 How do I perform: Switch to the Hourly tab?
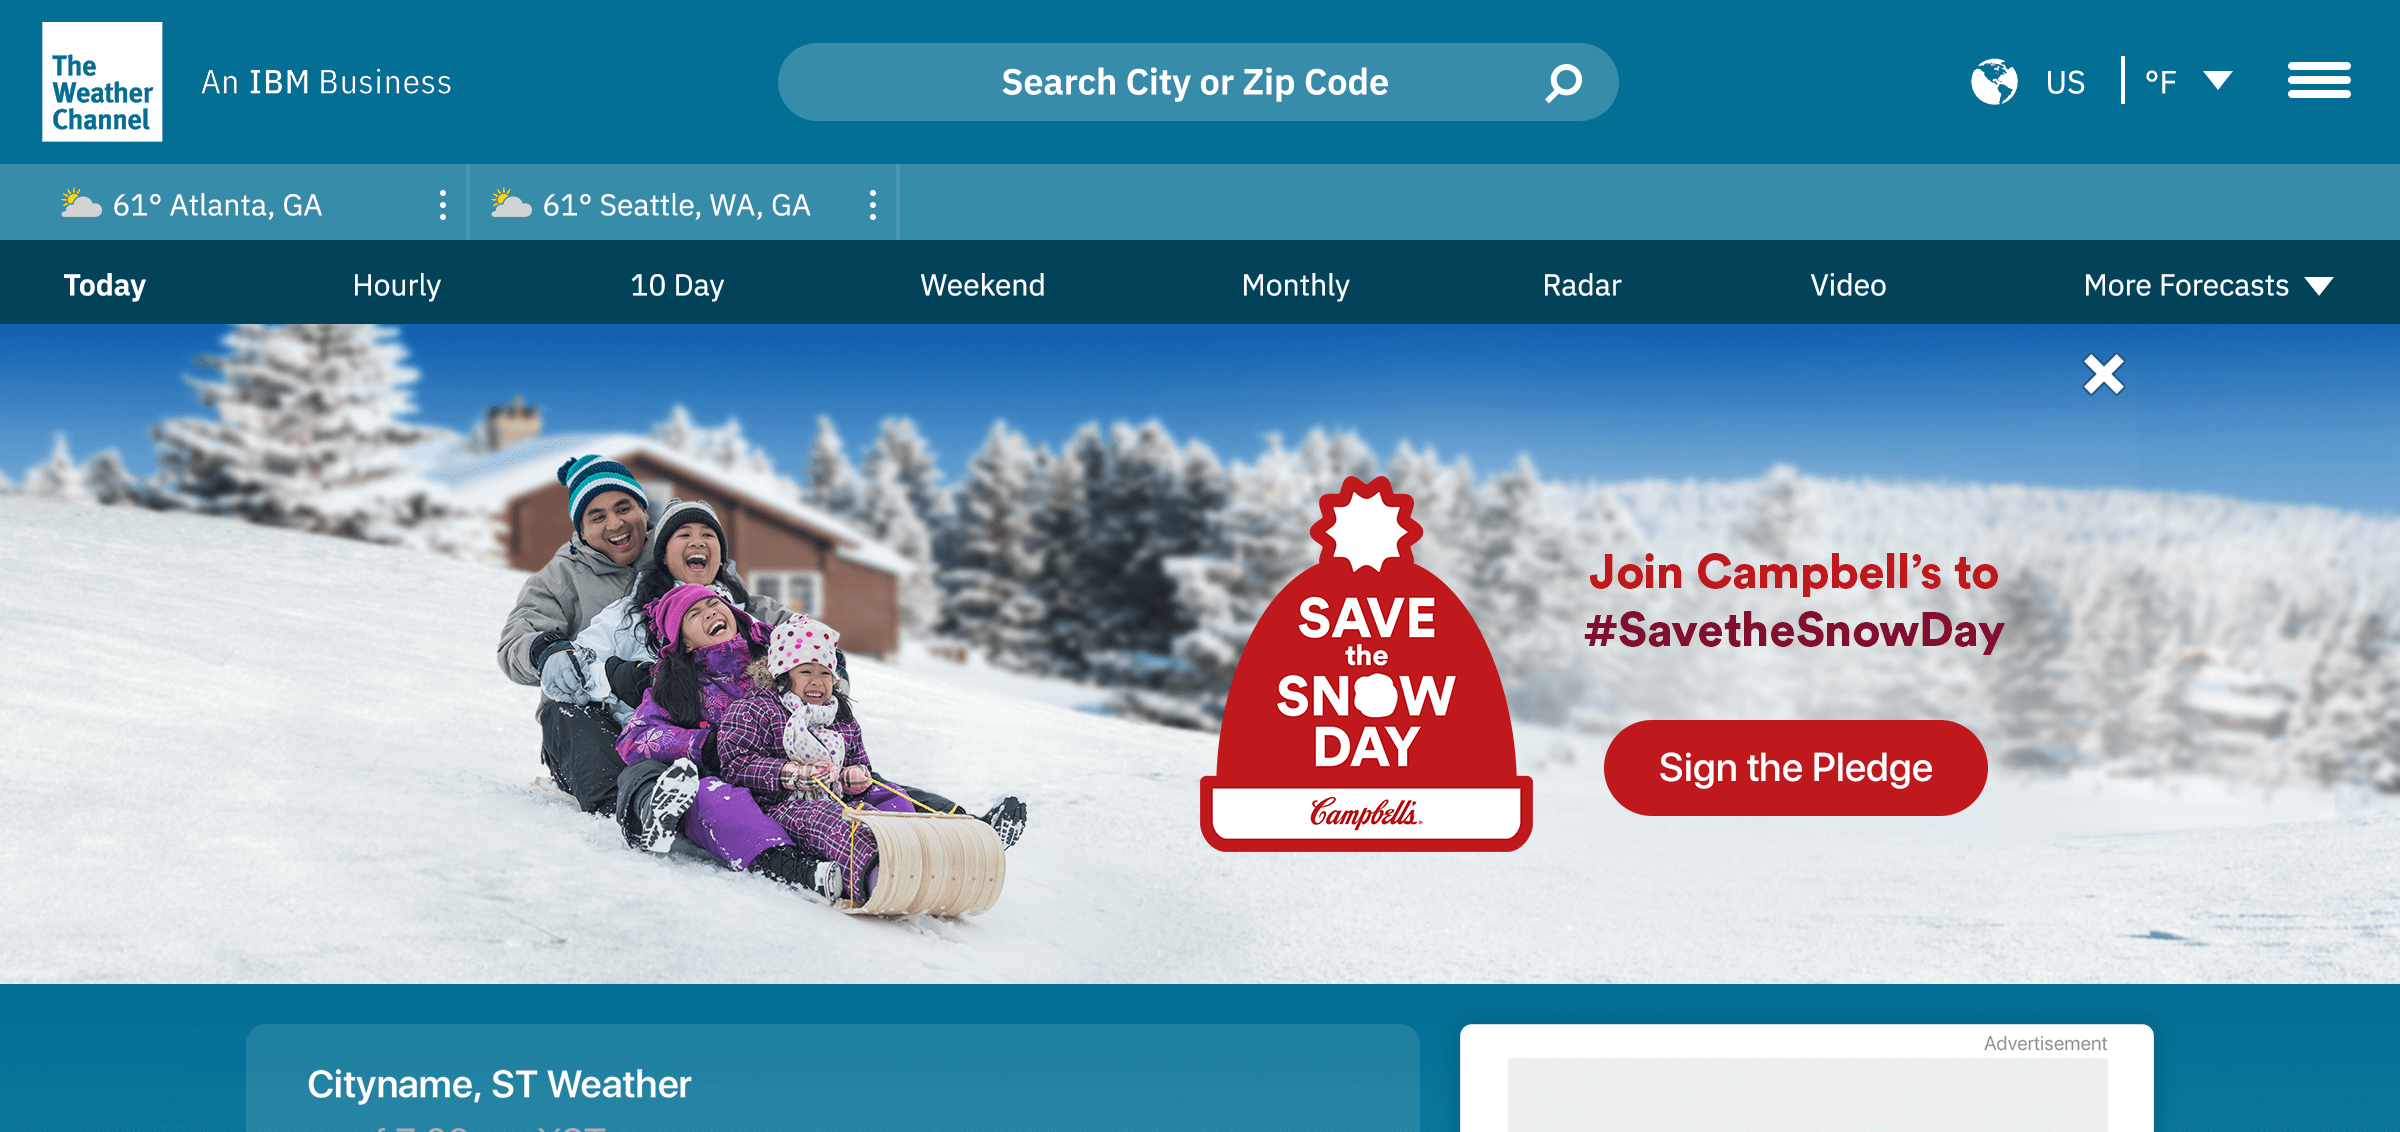click(x=397, y=286)
